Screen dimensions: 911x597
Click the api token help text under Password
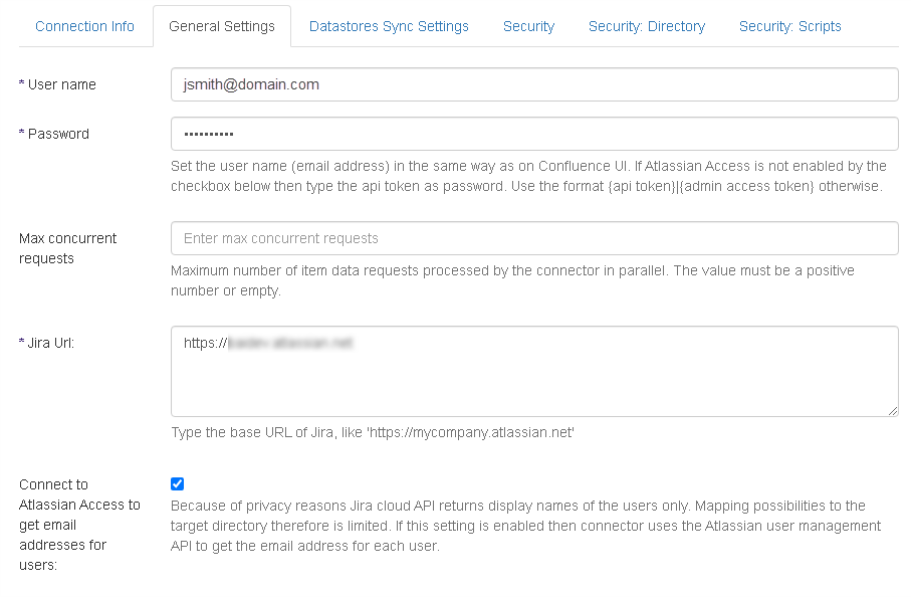528,176
